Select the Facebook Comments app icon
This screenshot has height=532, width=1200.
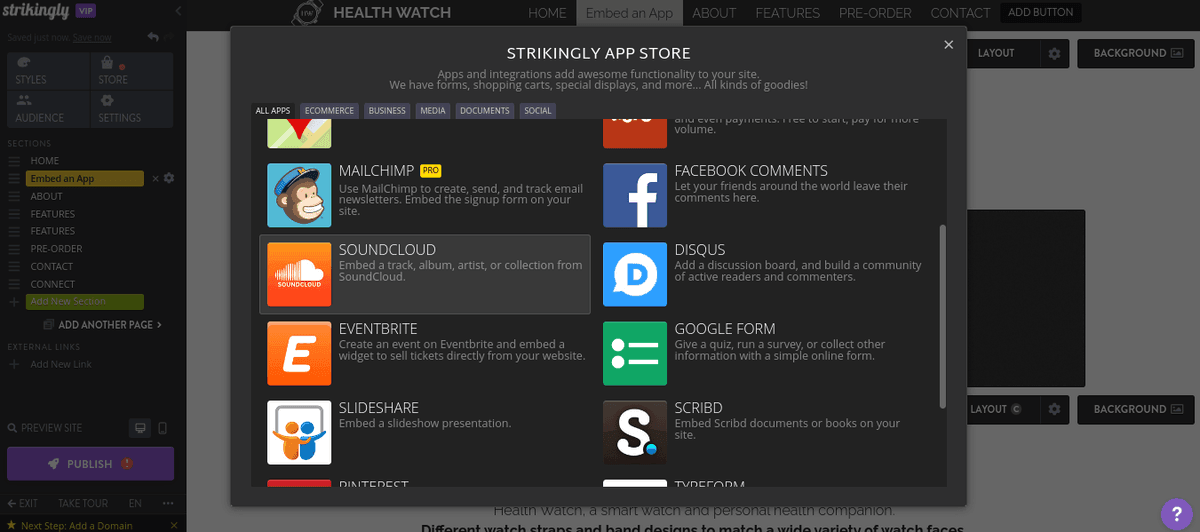(x=635, y=196)
